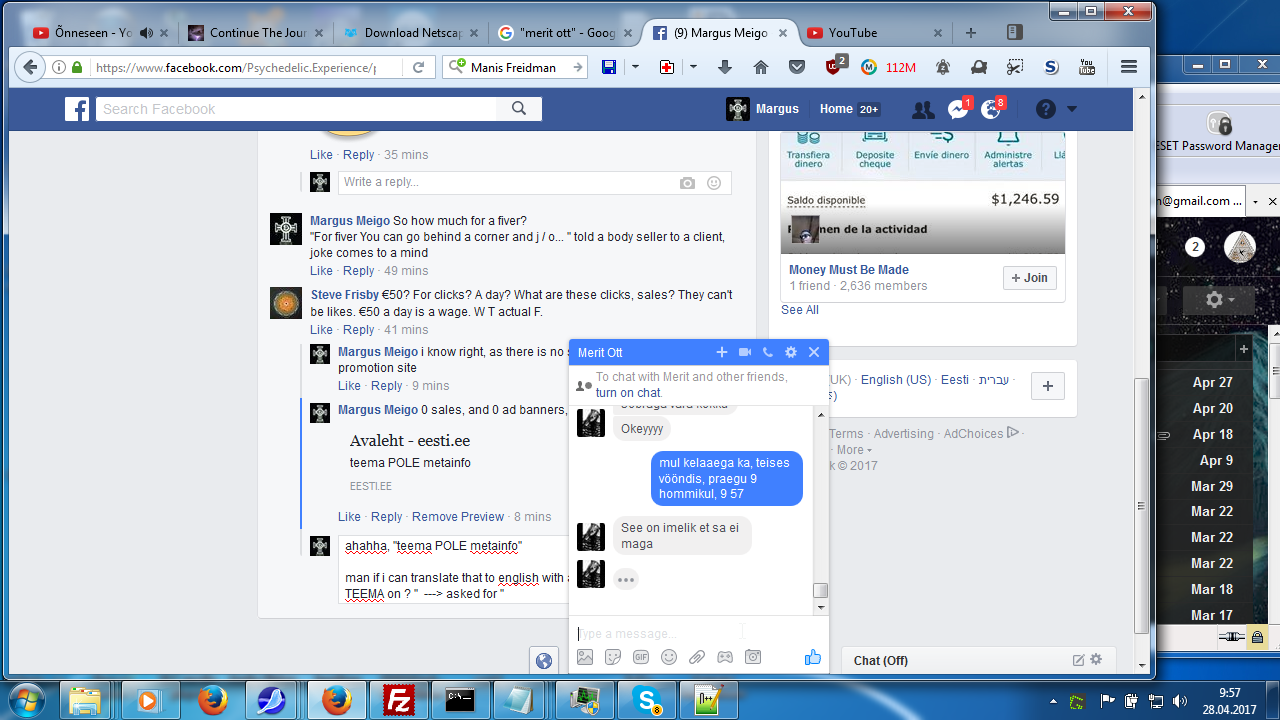1280x720 pixels.
Task: Expand the save-button toolbar dropdown
Action: pos(635,67)
